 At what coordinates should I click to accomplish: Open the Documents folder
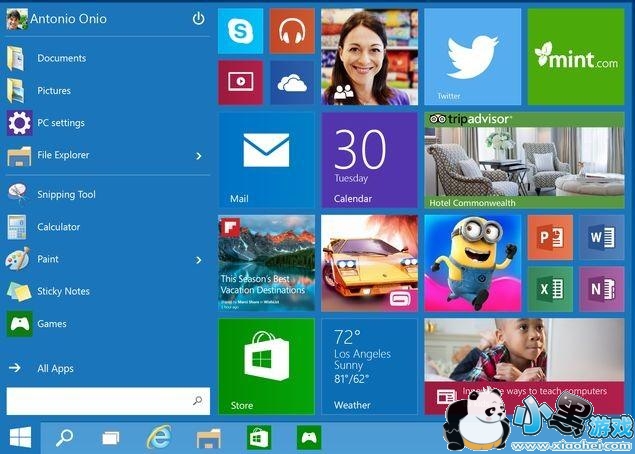pyautogui.click(x=108, y=58)
